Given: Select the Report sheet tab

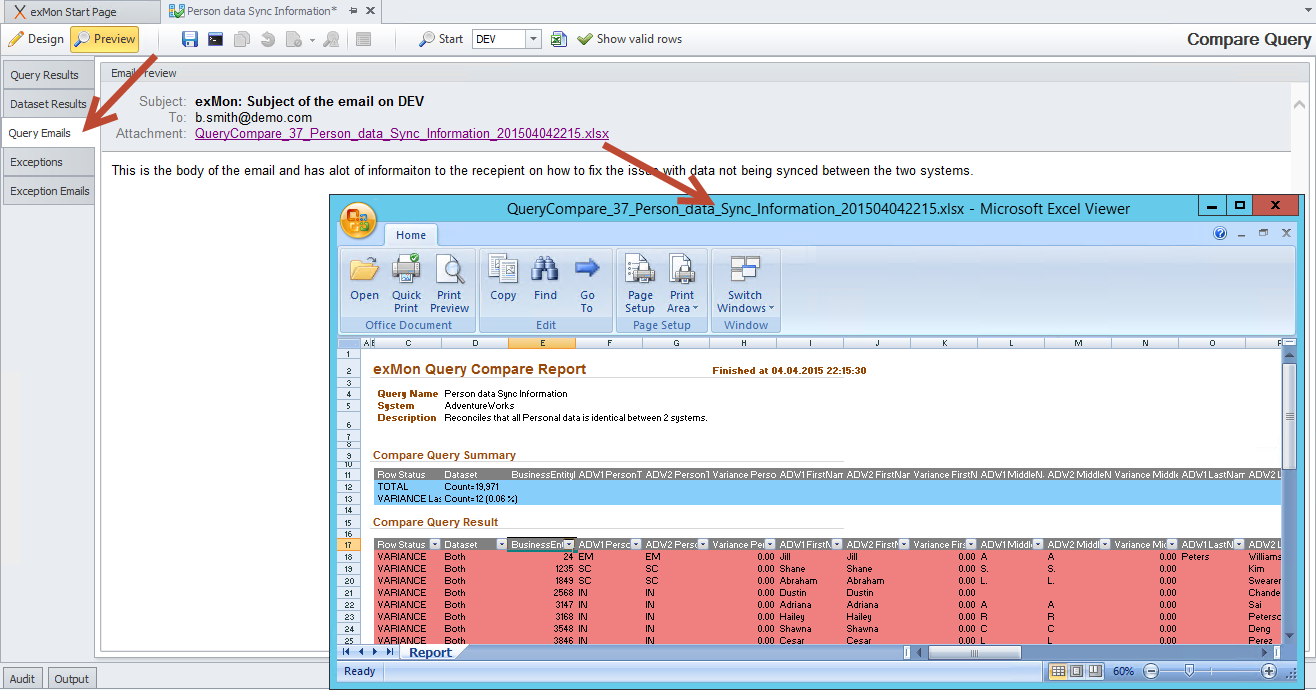Looking at the screenshot, I should click(x=430, y=652).
